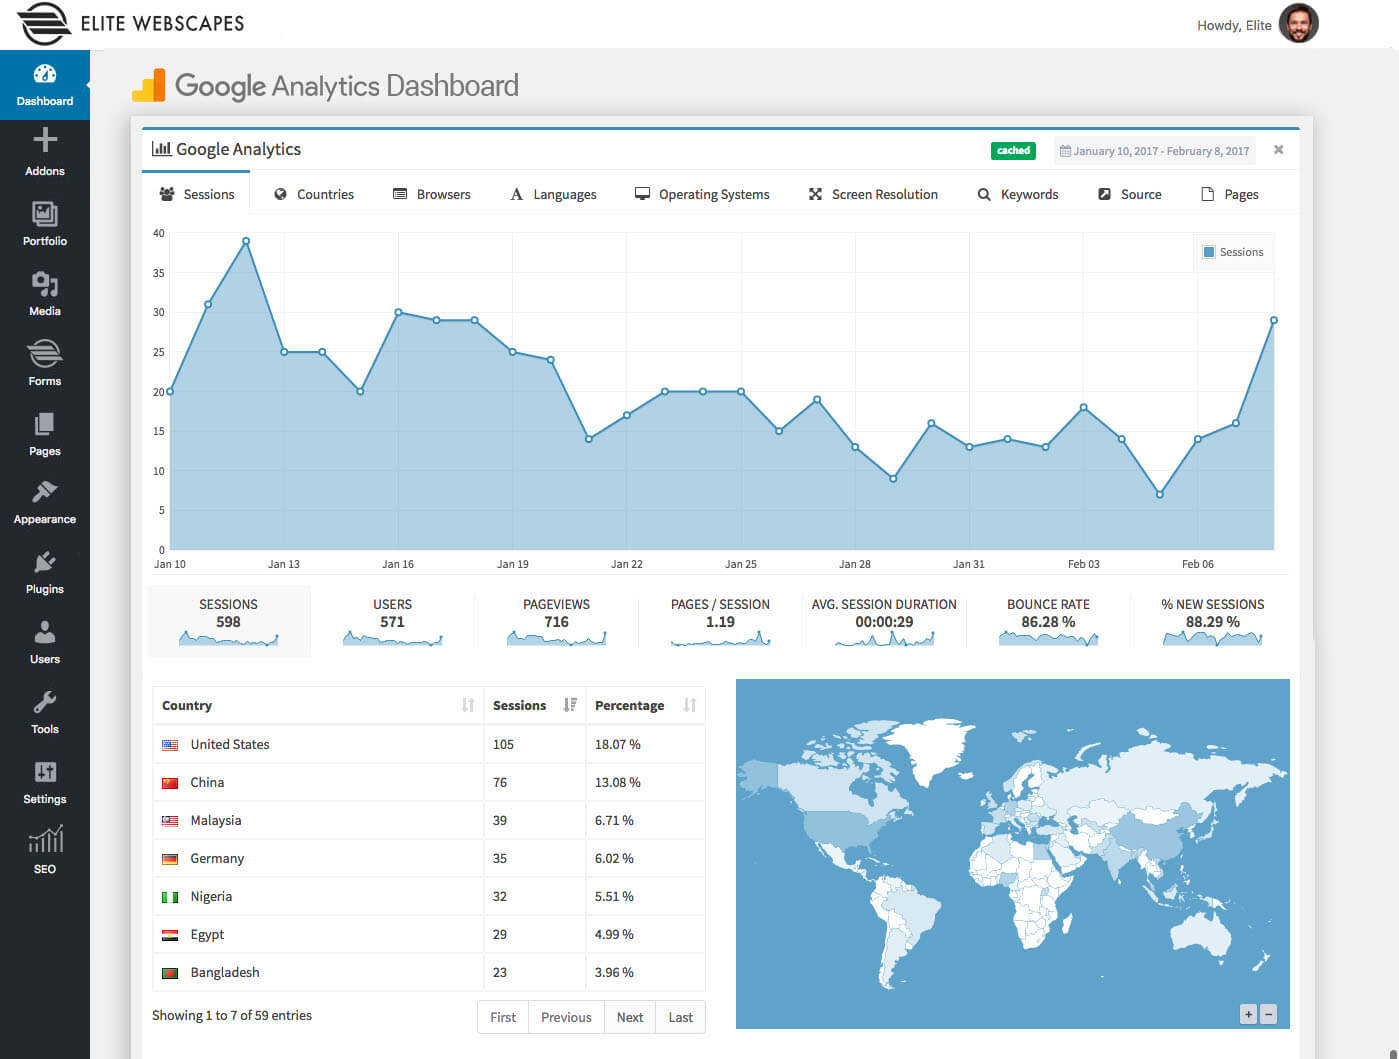Screen dimensions: 1399x1059
Task: Open the Pages sidebar icon
Action: click(x=45, y=424)
